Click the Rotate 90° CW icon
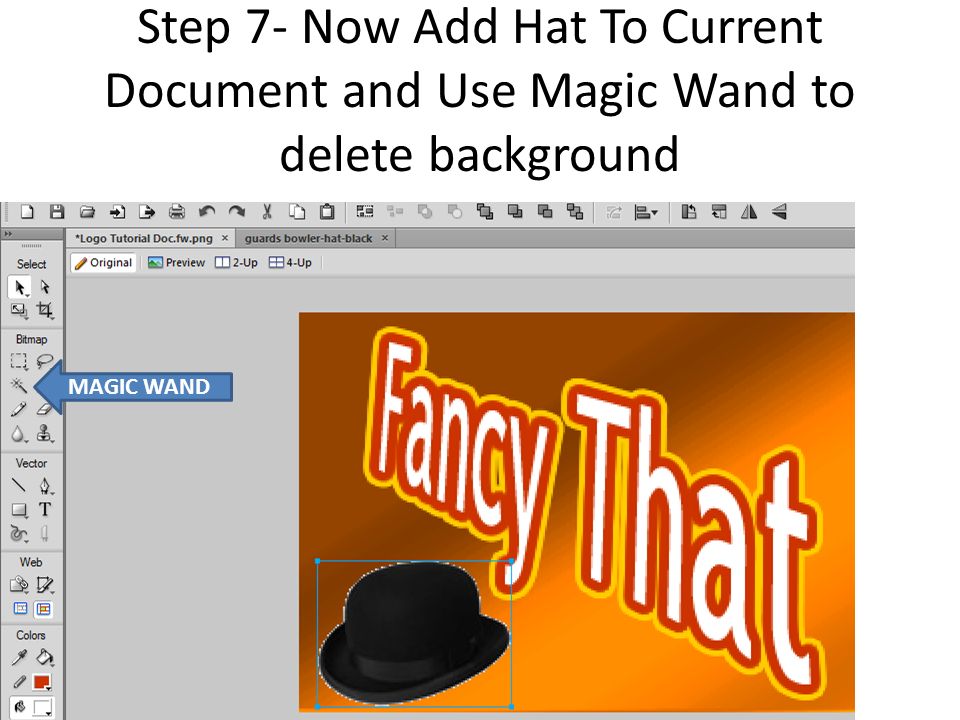 point(719,212)
